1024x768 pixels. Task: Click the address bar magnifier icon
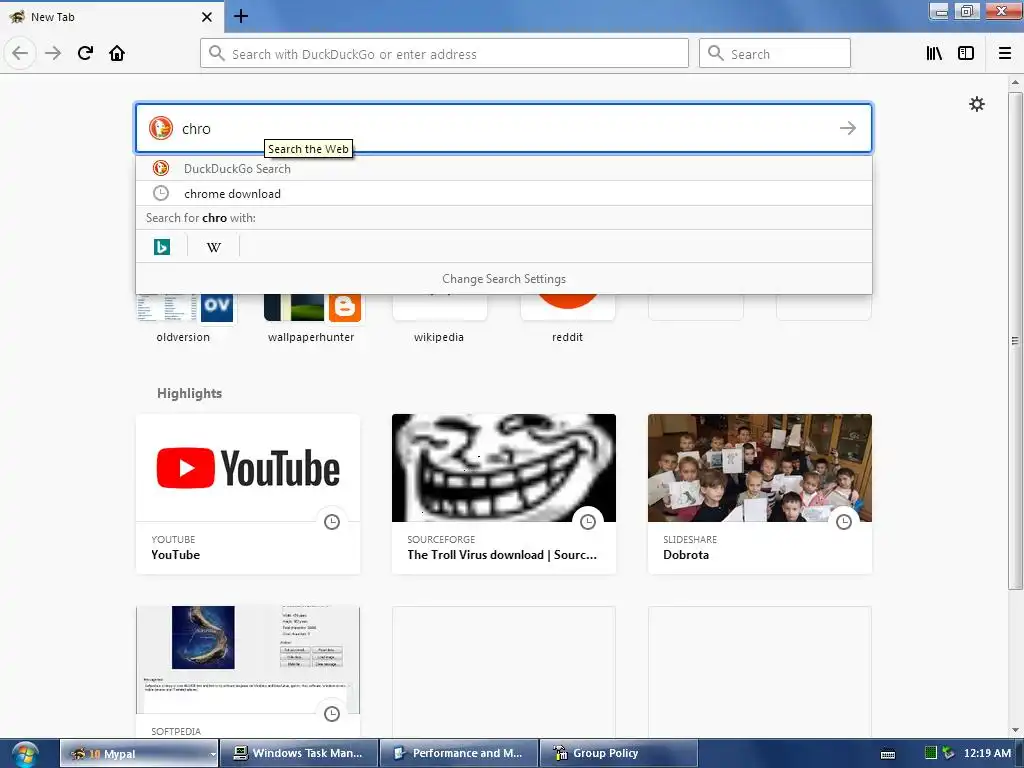[x=217, y=54]
